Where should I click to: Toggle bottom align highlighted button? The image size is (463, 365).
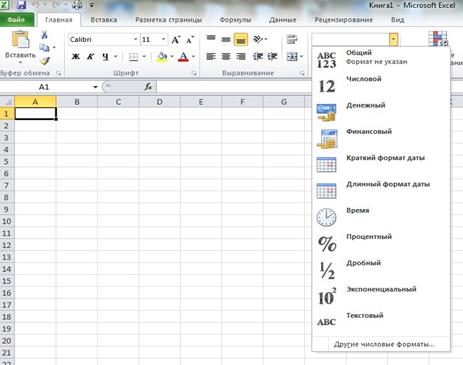pyautogui.click(x=241, y=39)
